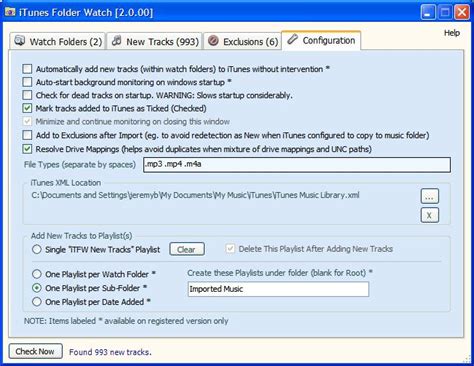Click the 'File Types (separate by spaces)' label
This screenshot has width=474, height=366.
click(80, 165)
